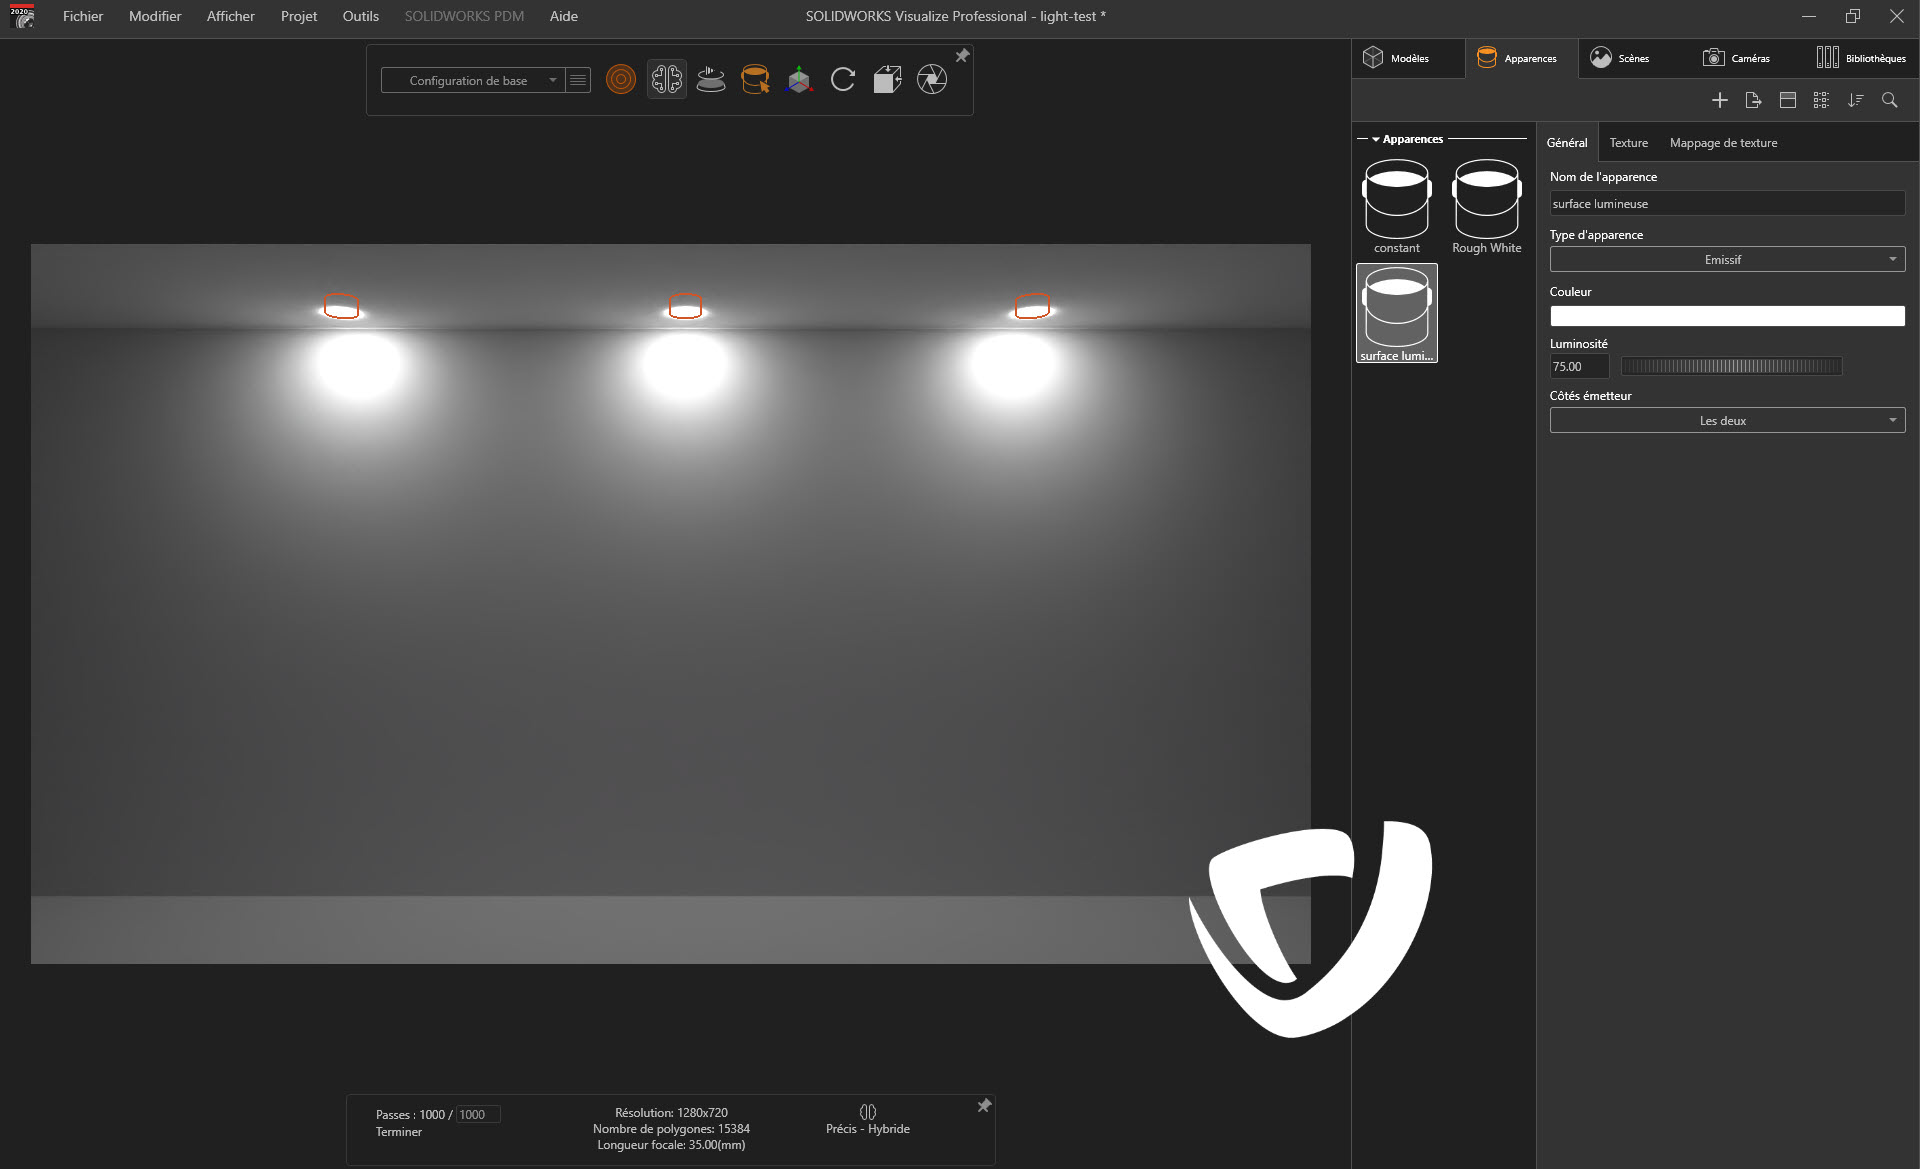Open the Outils menu
Screen dimensions: 1920x1169
361,16
